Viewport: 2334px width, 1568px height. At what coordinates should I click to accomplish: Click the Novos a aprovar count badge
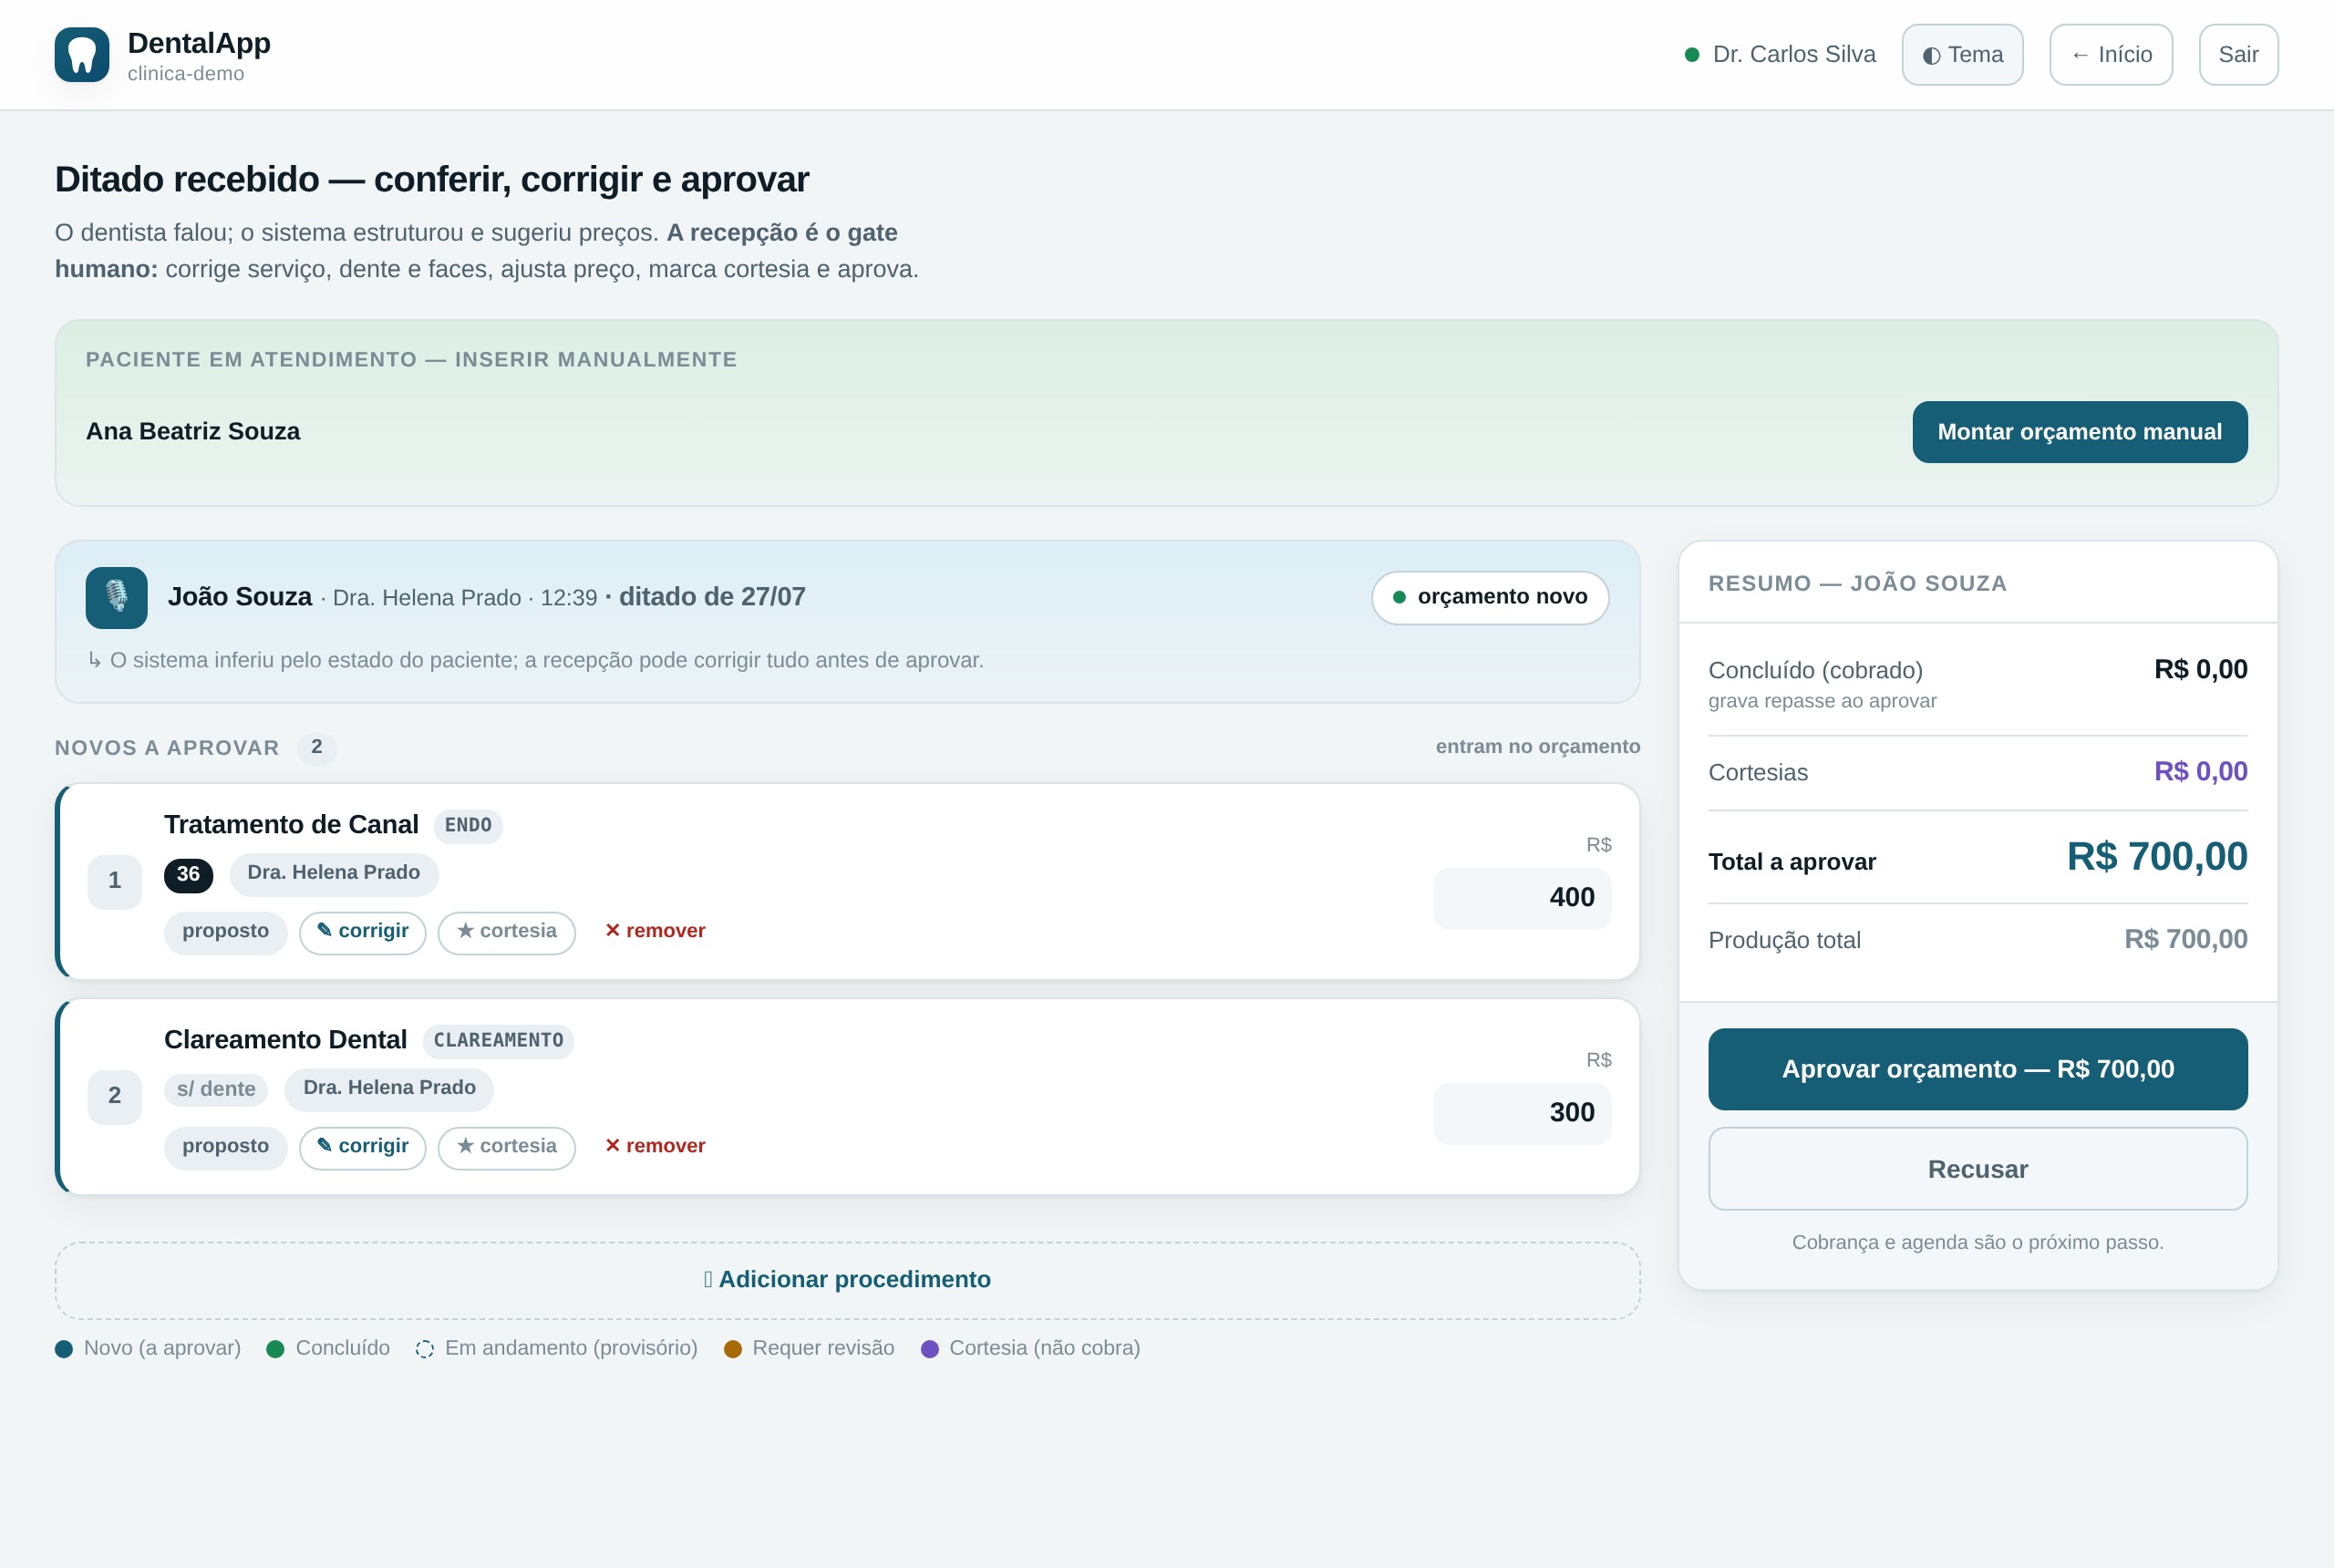(x=317, y=748)
